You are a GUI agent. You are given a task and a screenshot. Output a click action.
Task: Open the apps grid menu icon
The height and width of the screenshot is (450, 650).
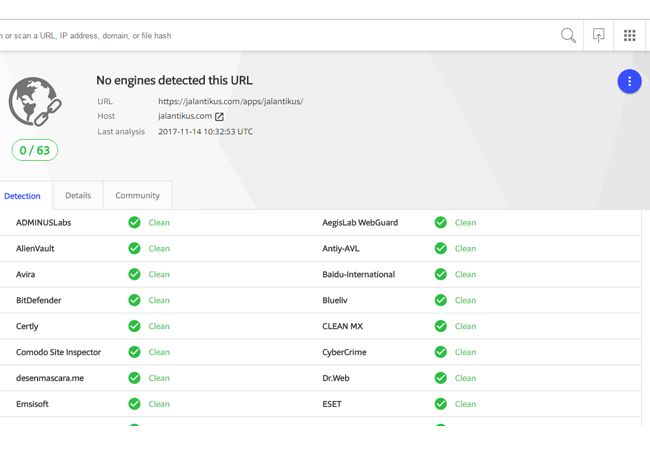pyautogui.click(x=629, y=36)
